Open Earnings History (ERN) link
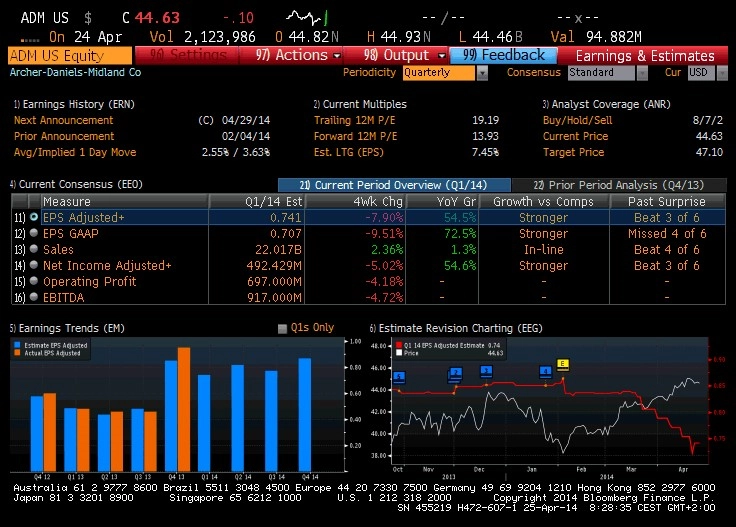The height and width of the screenshot is (527, 736). pos(74,104)
